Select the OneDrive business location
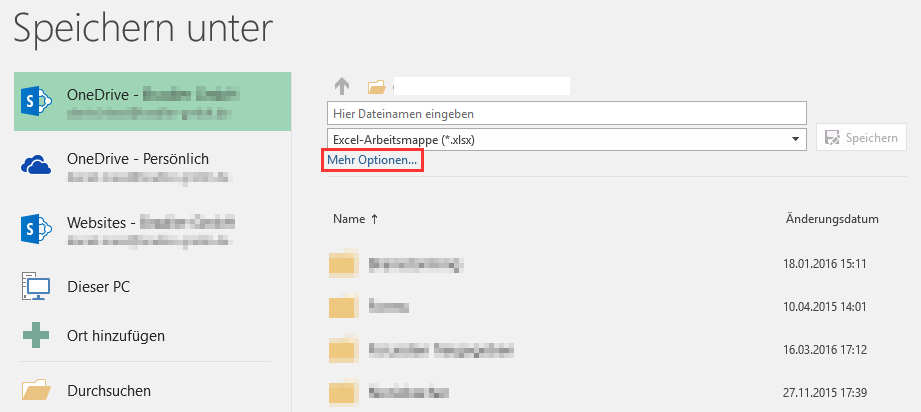The width and height of the screenshot is (921, 412). (152, 102)
